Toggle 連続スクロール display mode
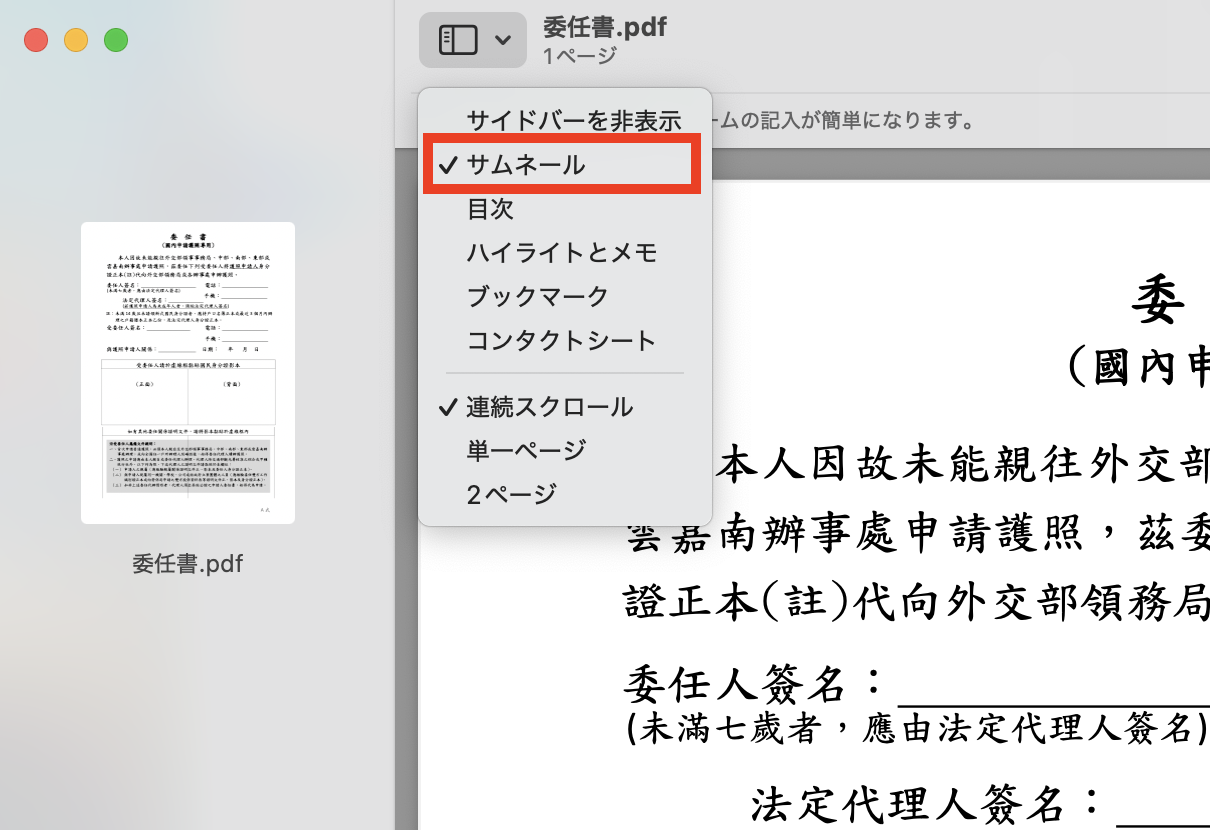1210x830 pixels. point(565,407)
